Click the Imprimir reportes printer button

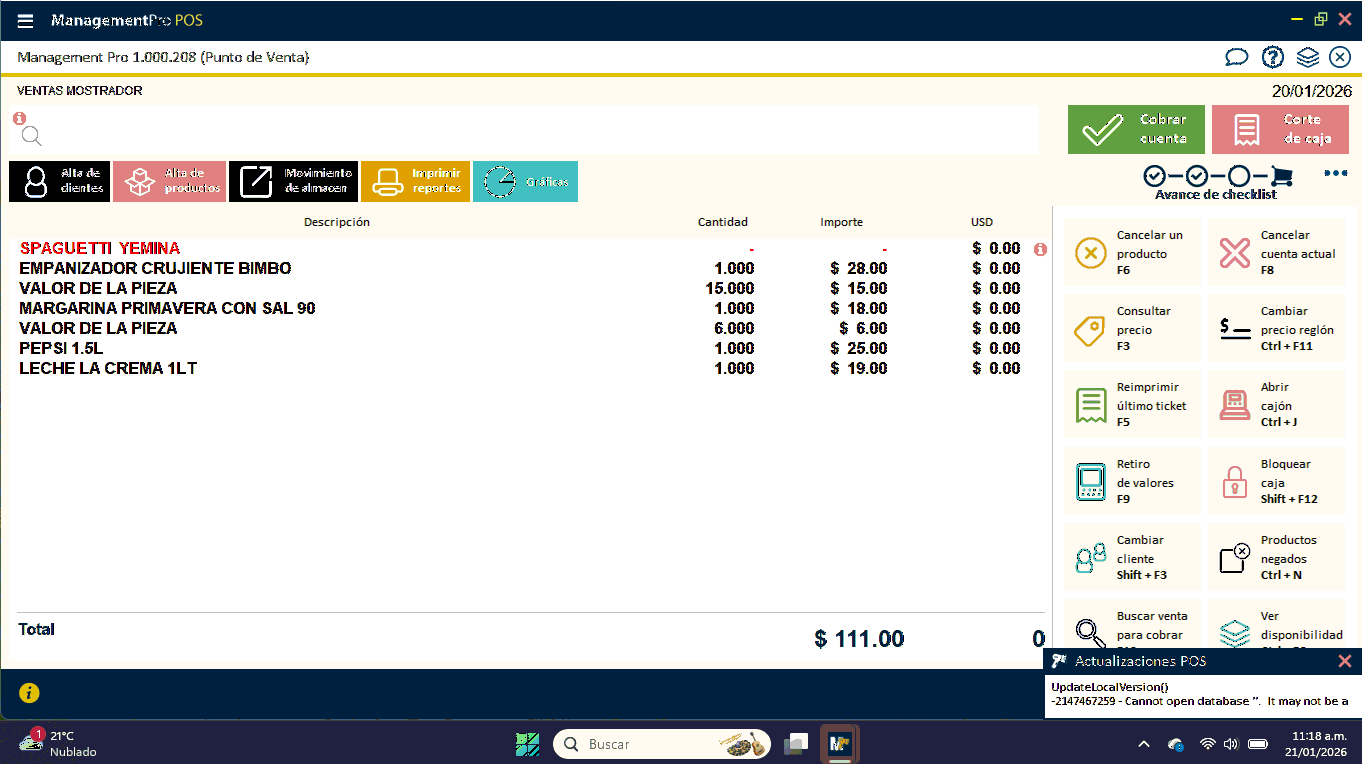point(415,181)
